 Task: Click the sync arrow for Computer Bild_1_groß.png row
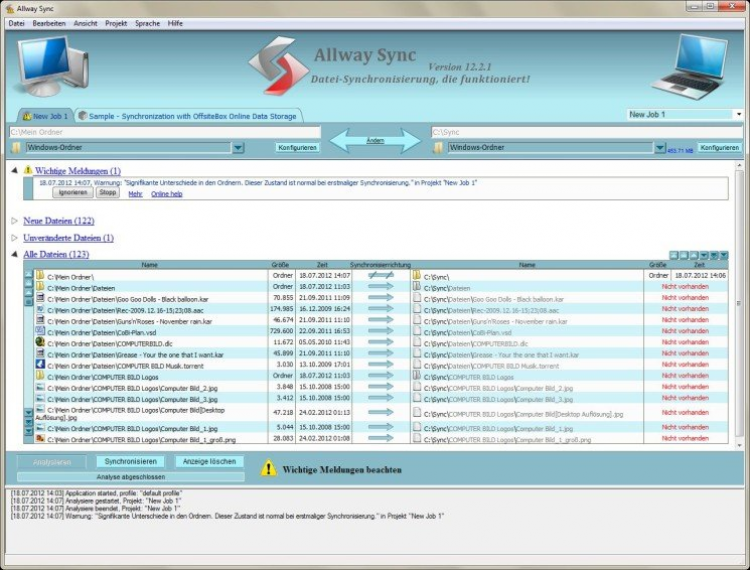[x=381, y=438]
